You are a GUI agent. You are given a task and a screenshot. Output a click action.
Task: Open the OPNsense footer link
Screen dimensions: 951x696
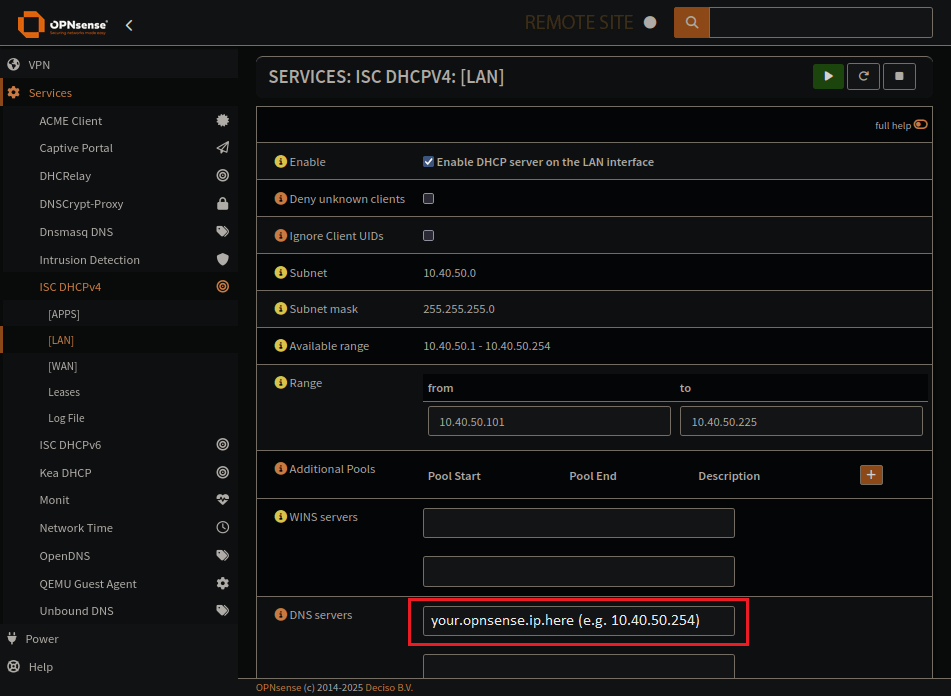[x=278, y=688]
